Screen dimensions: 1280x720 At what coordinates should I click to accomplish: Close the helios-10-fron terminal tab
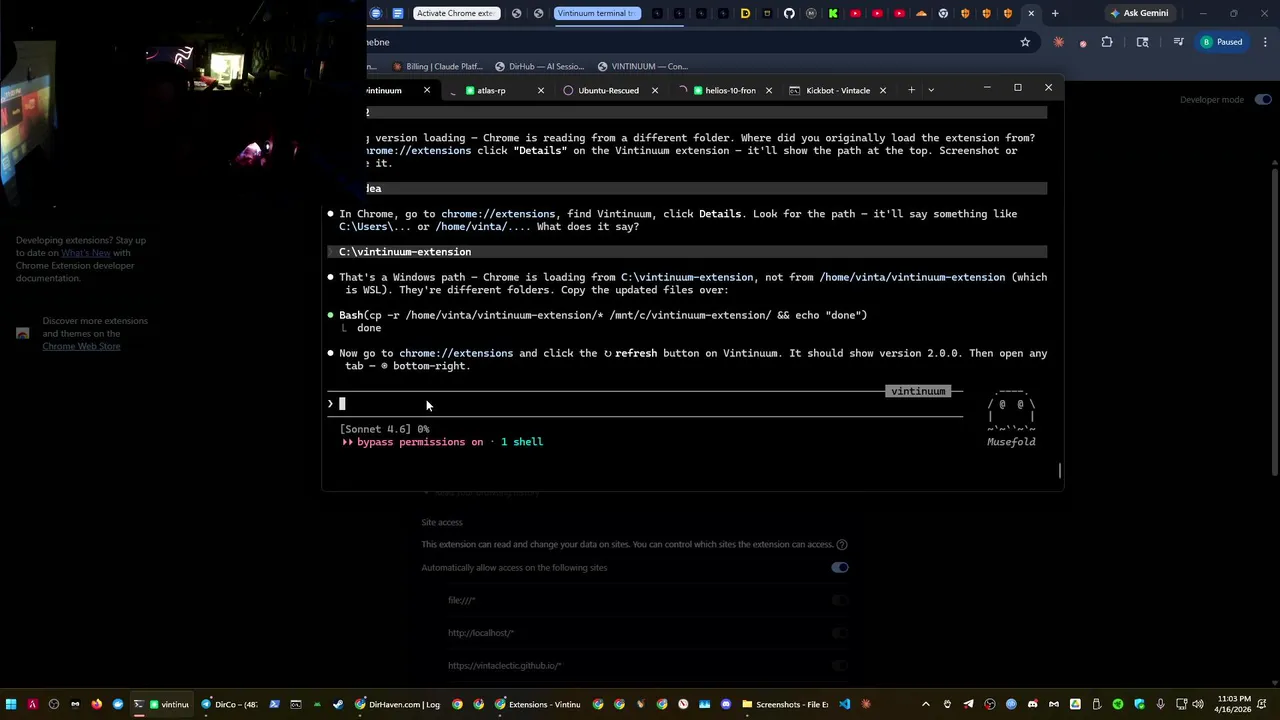point(769,90)
